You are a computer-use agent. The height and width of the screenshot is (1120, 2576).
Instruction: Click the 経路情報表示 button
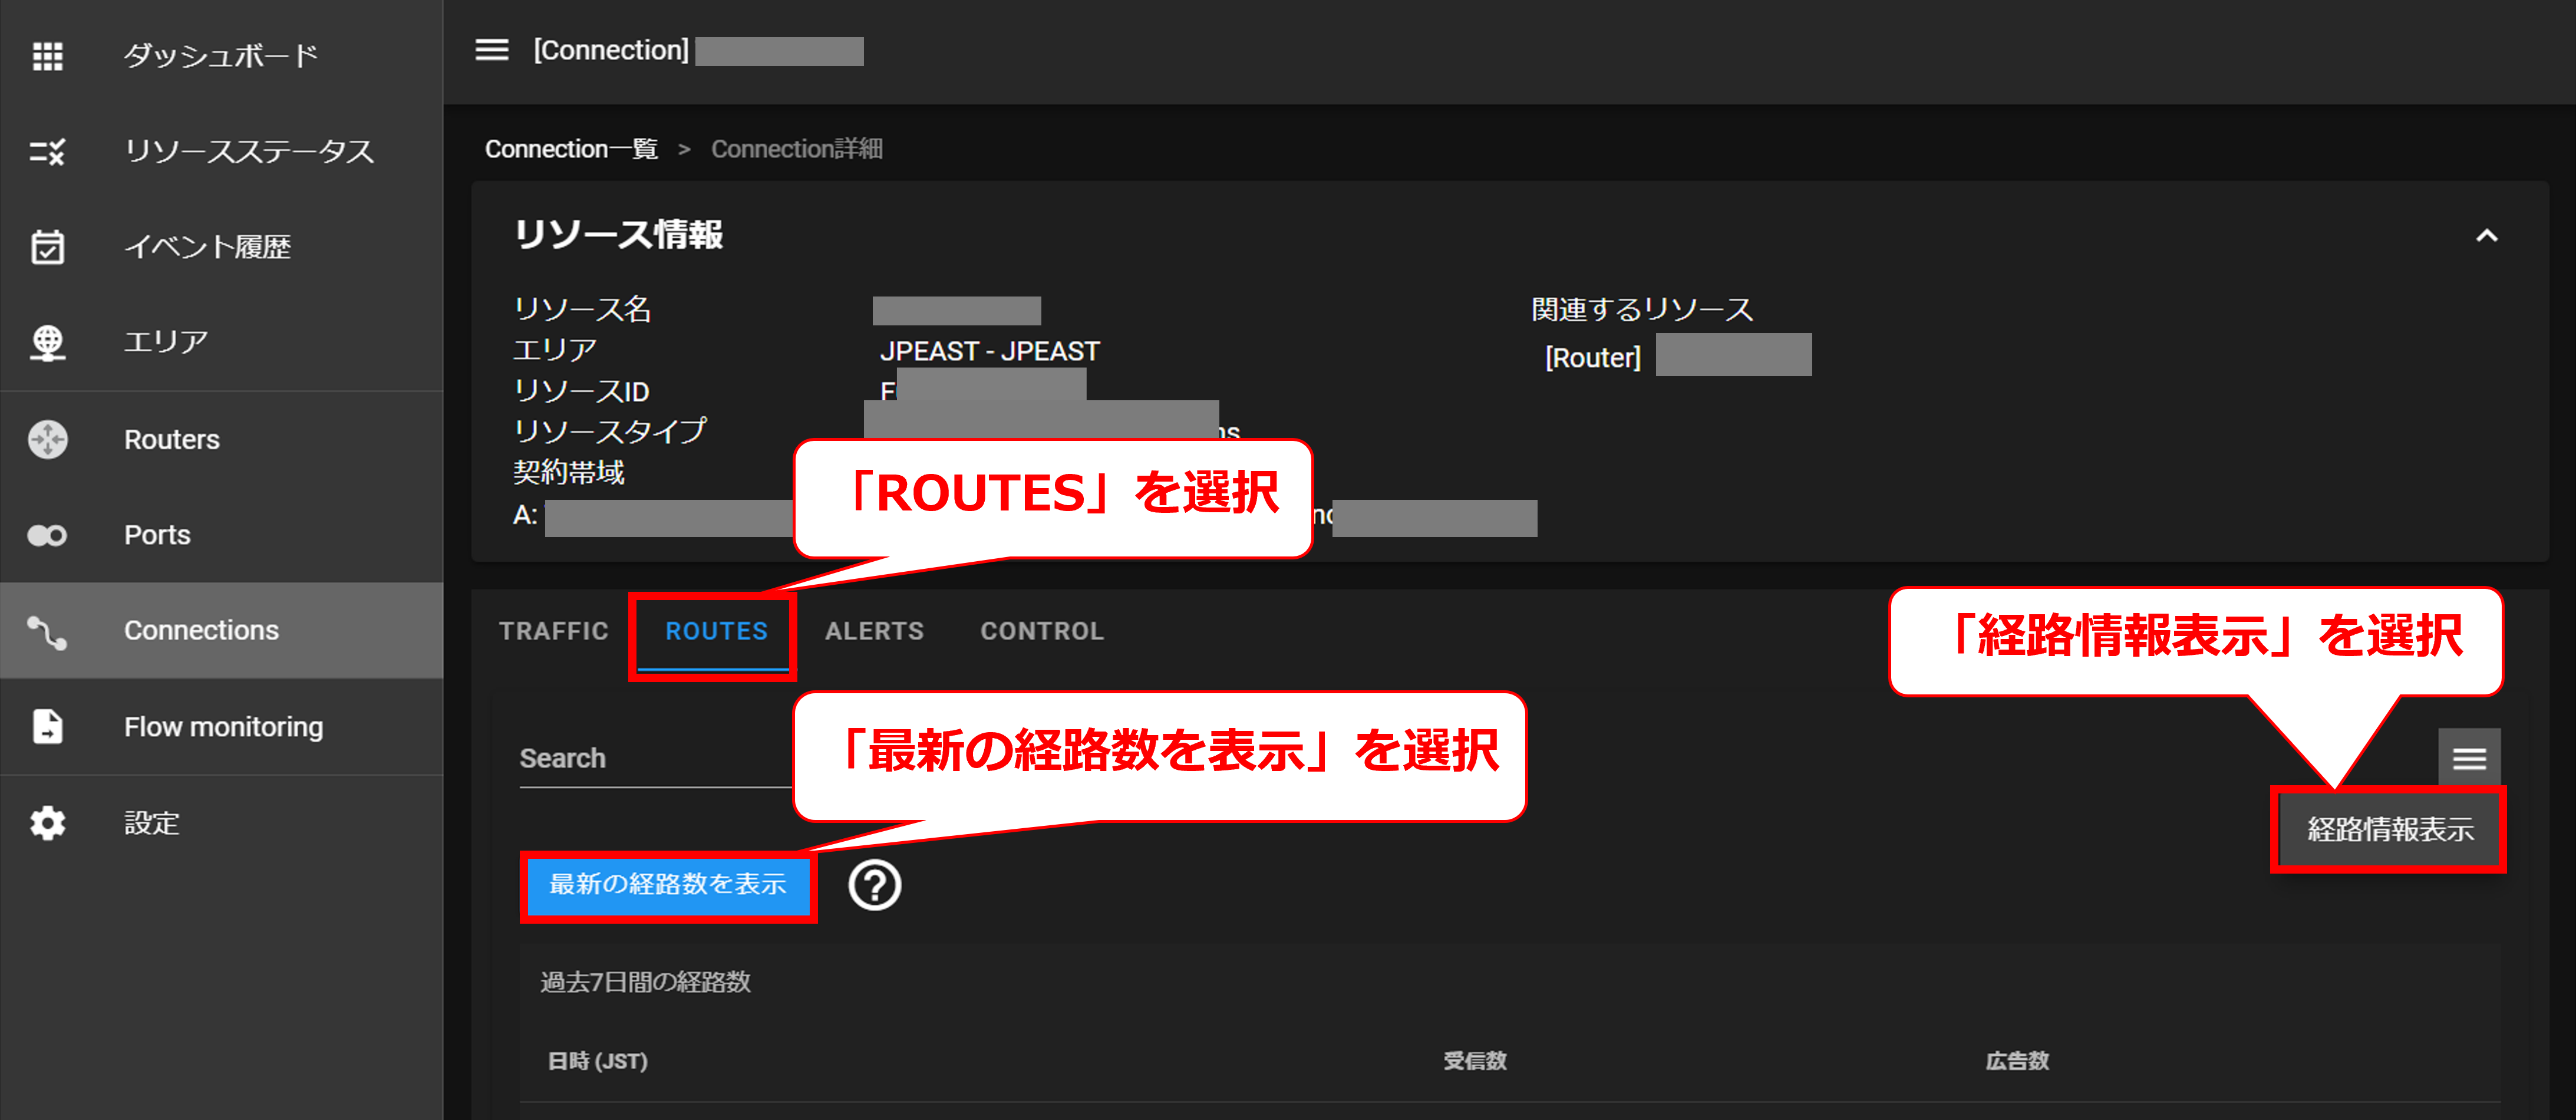pyautogui.click(x=2389, y=830)
